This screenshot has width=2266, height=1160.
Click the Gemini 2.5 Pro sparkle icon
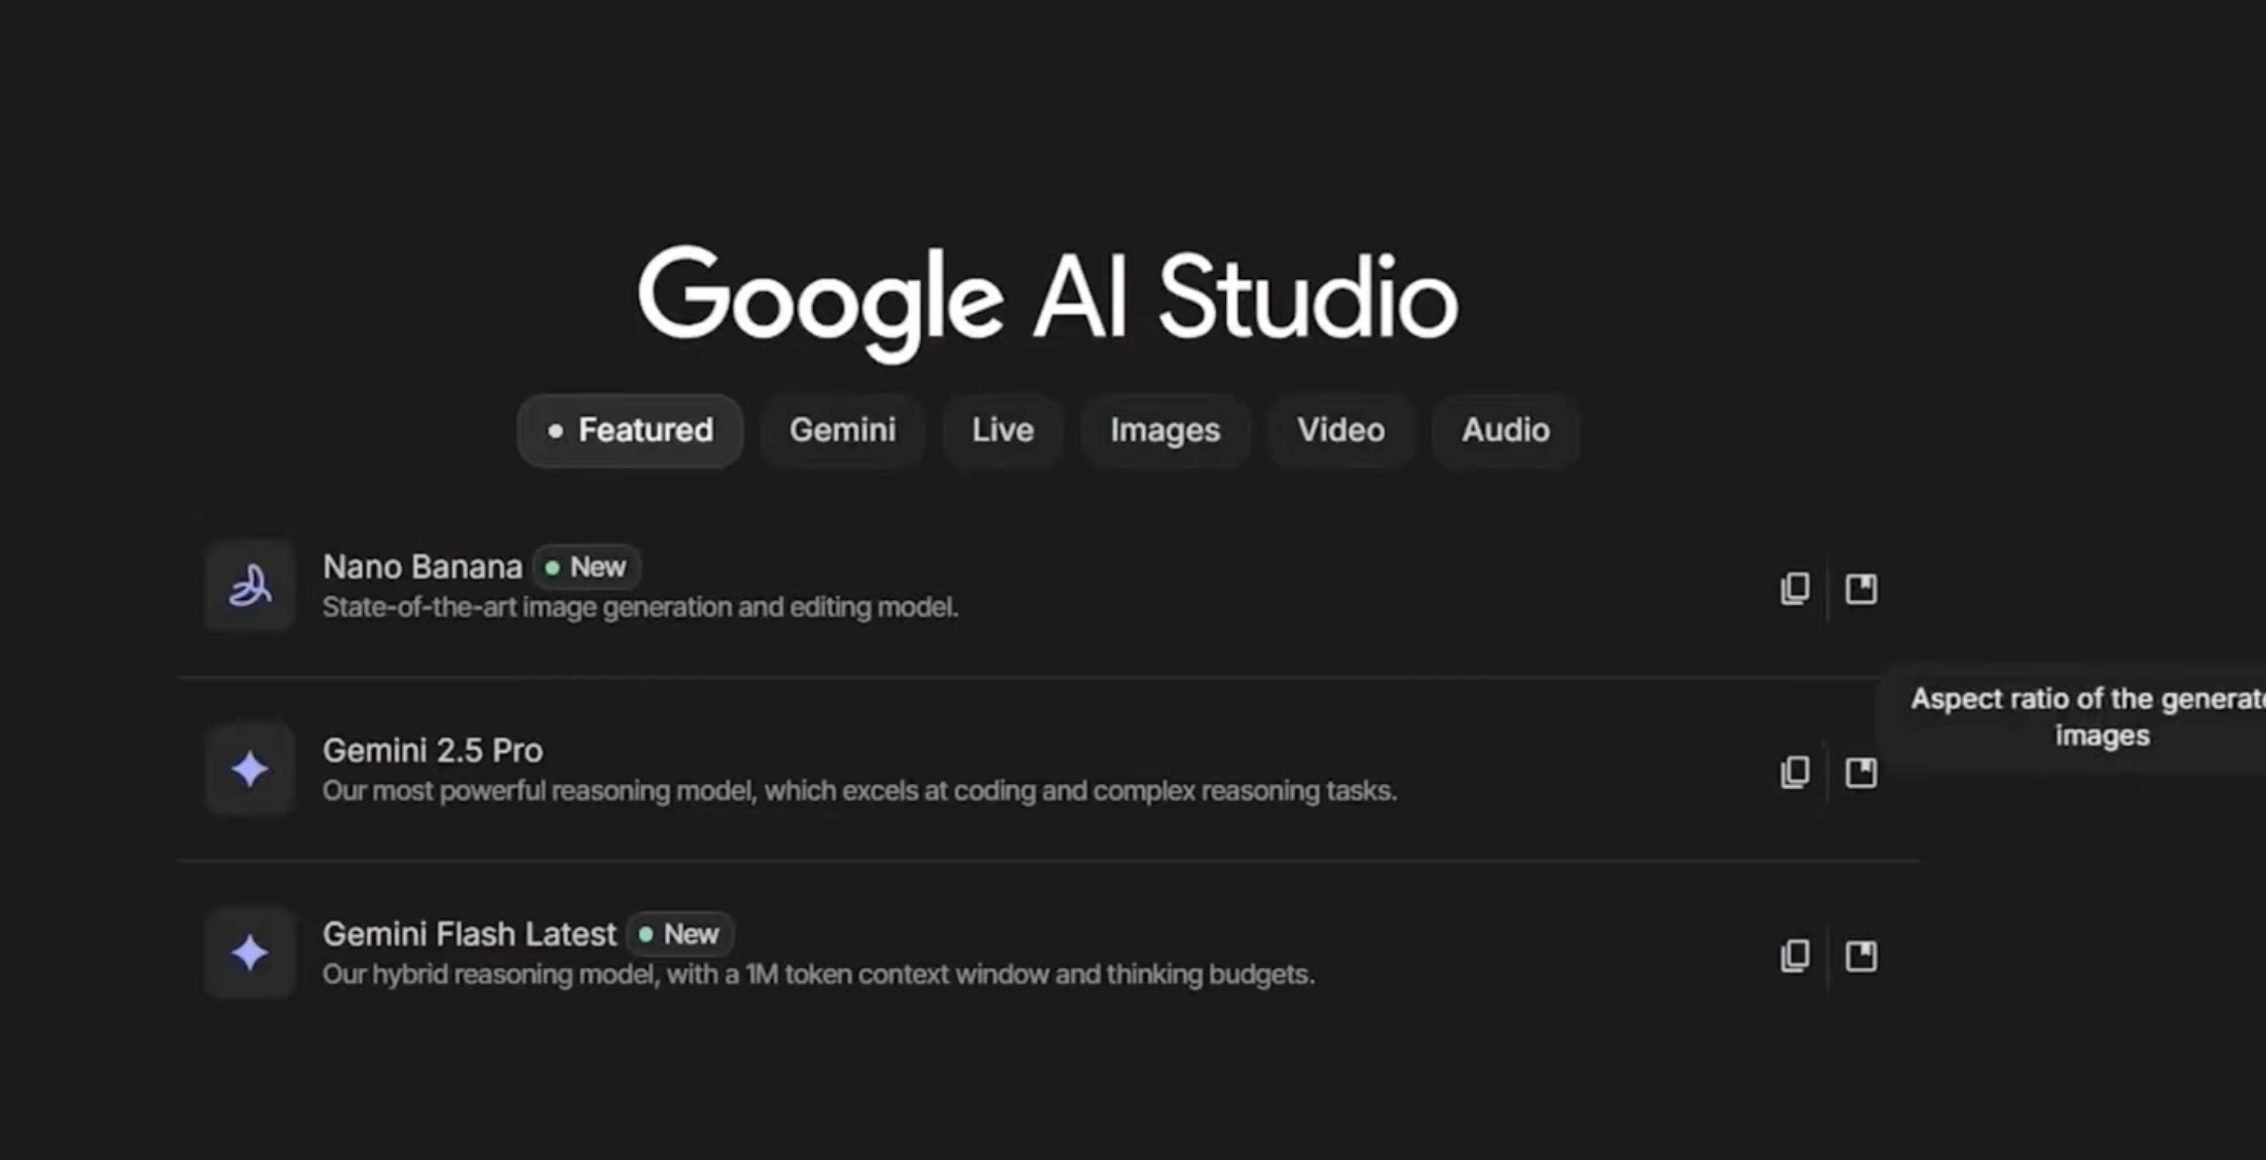250,770
